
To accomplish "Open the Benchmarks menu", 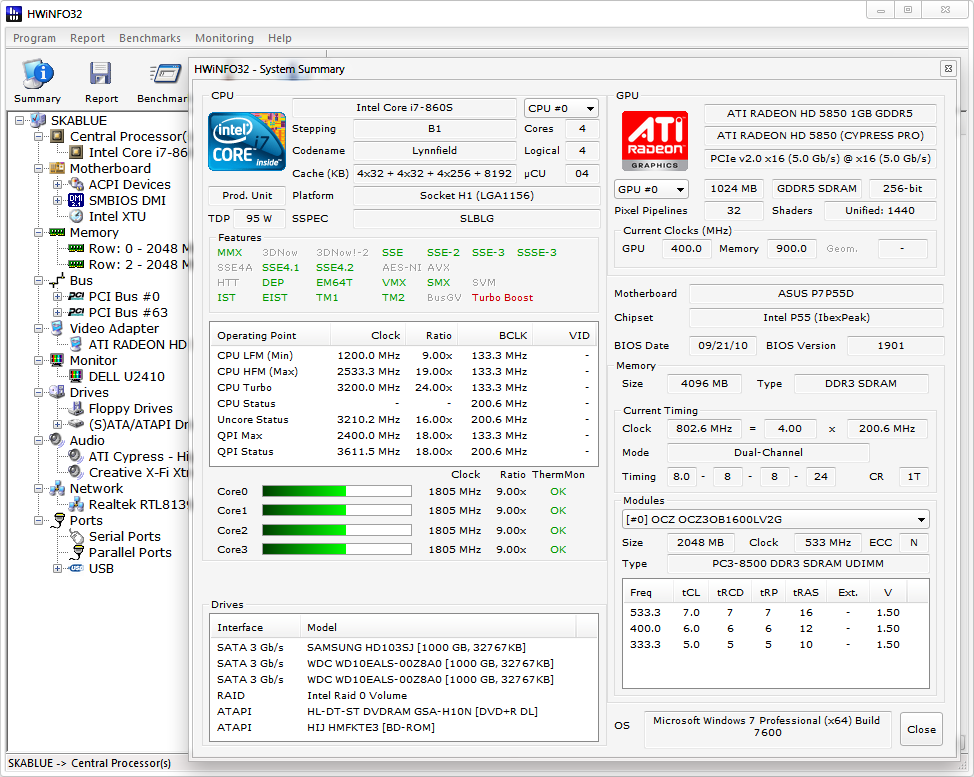I will coord(150,38).
